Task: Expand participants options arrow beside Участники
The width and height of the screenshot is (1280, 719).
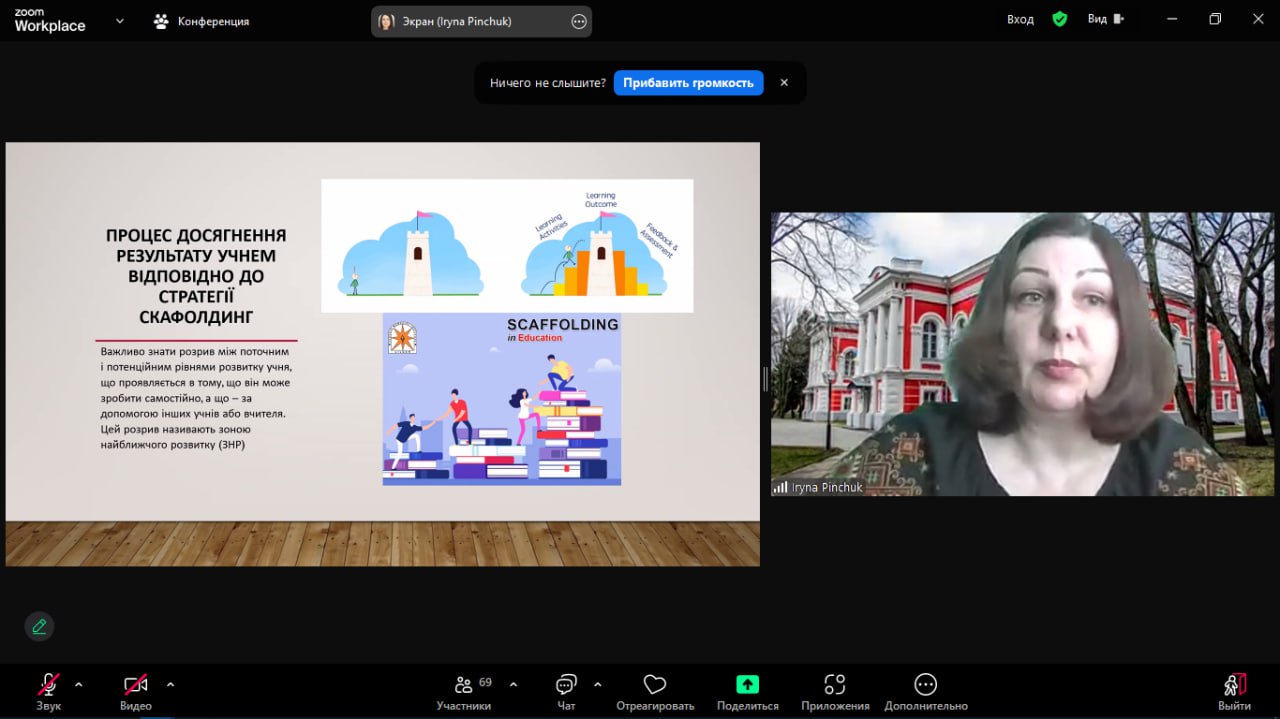Action: coord(514,685)
